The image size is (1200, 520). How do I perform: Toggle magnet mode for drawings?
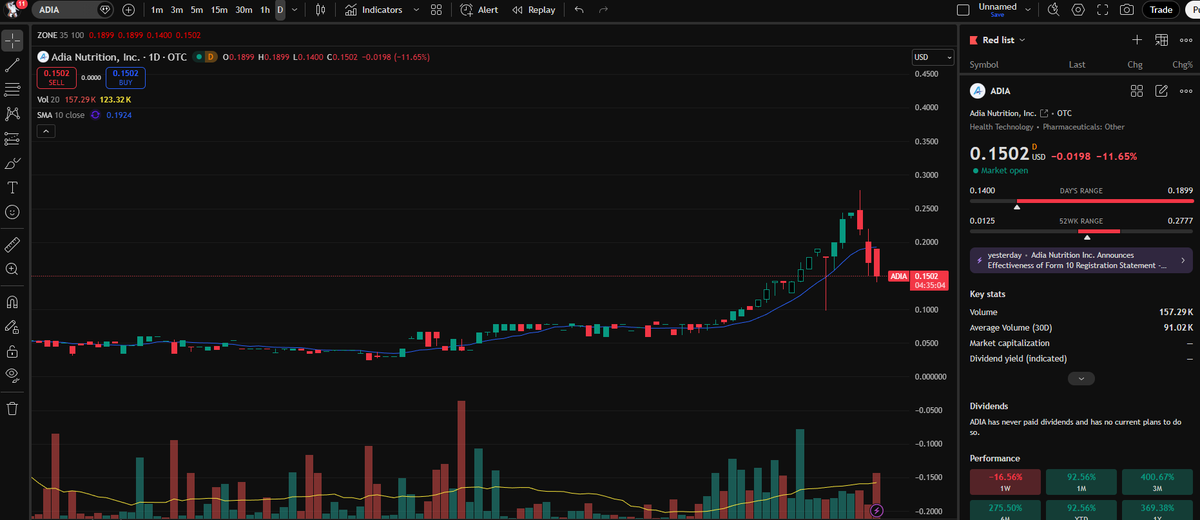click(x=12, y=302)
